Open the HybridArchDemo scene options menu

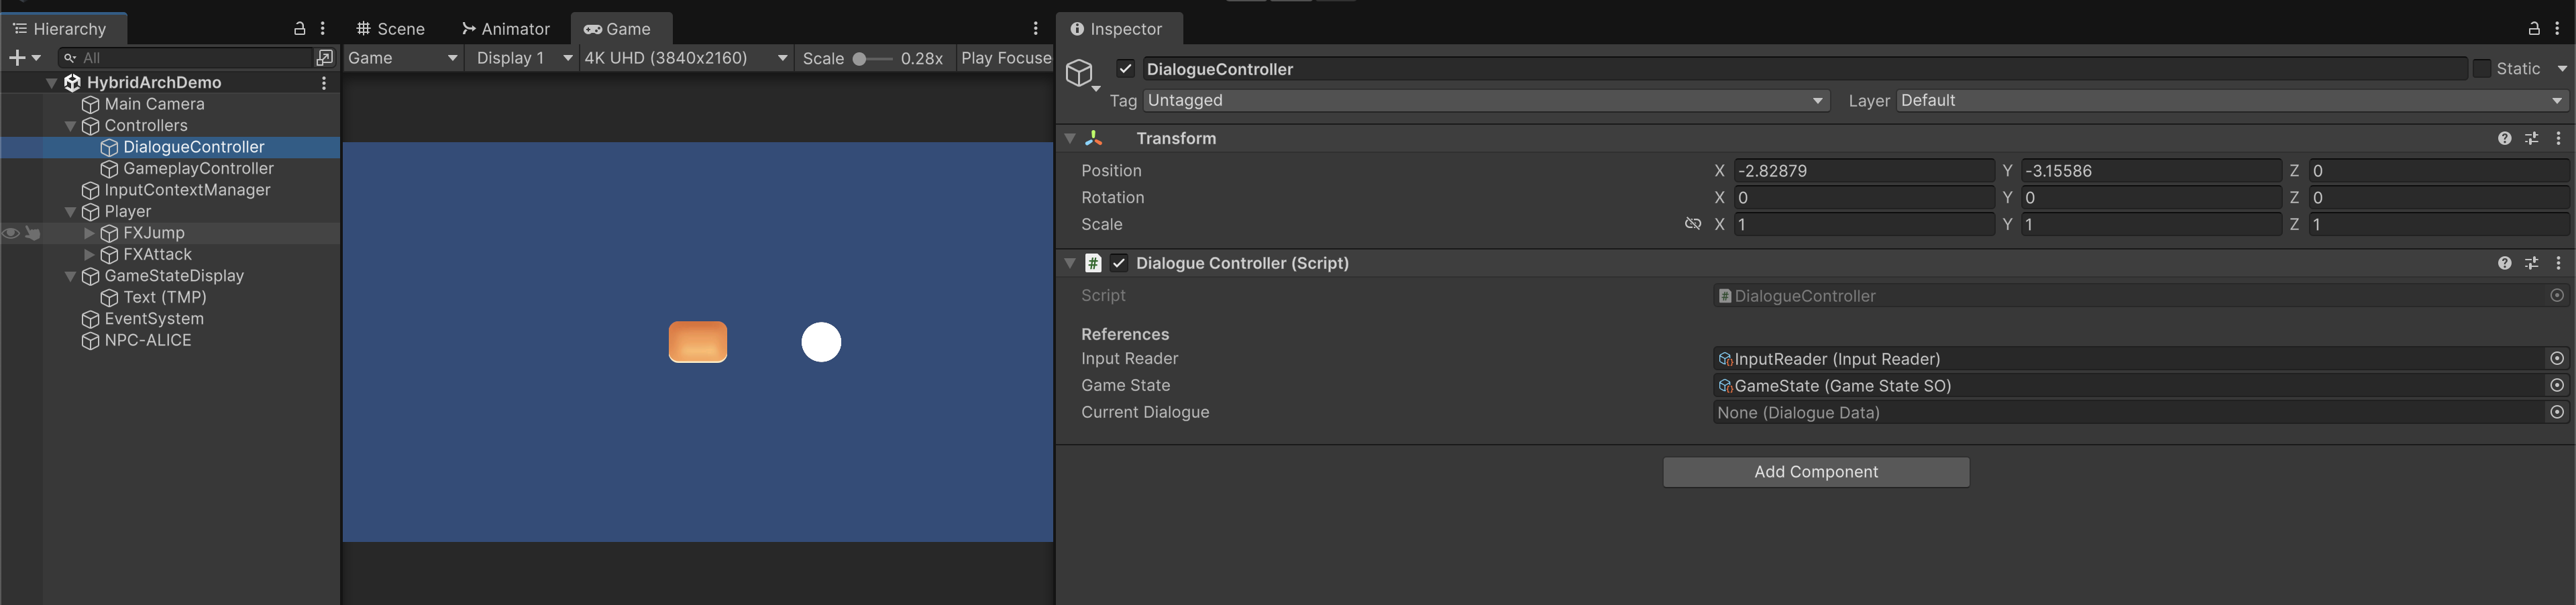323,83
